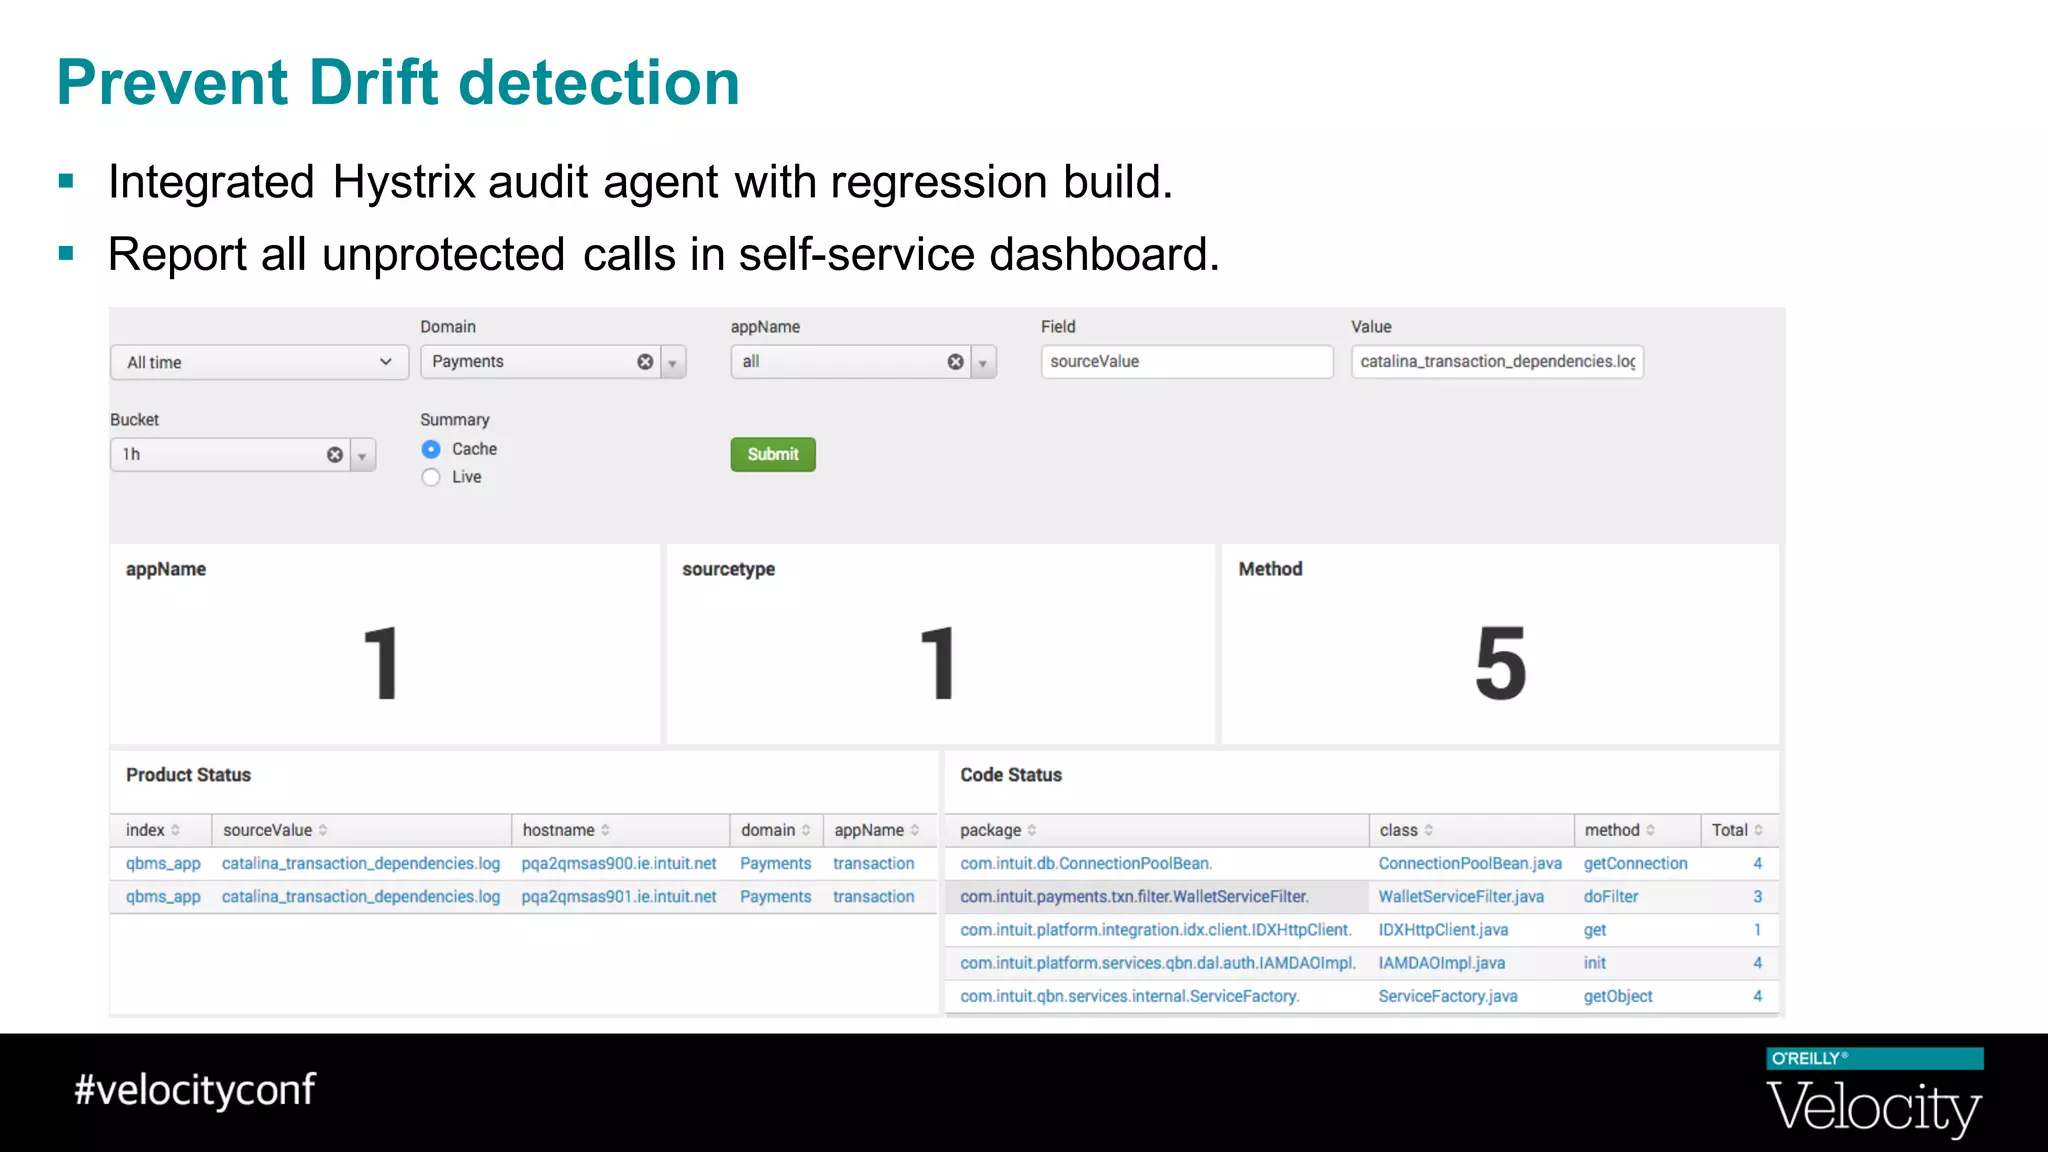Open WalletServiceFilter.java class link
Viewport: 2048px width, 1152px height.
pyautogui.click(x=1461, y=897)
